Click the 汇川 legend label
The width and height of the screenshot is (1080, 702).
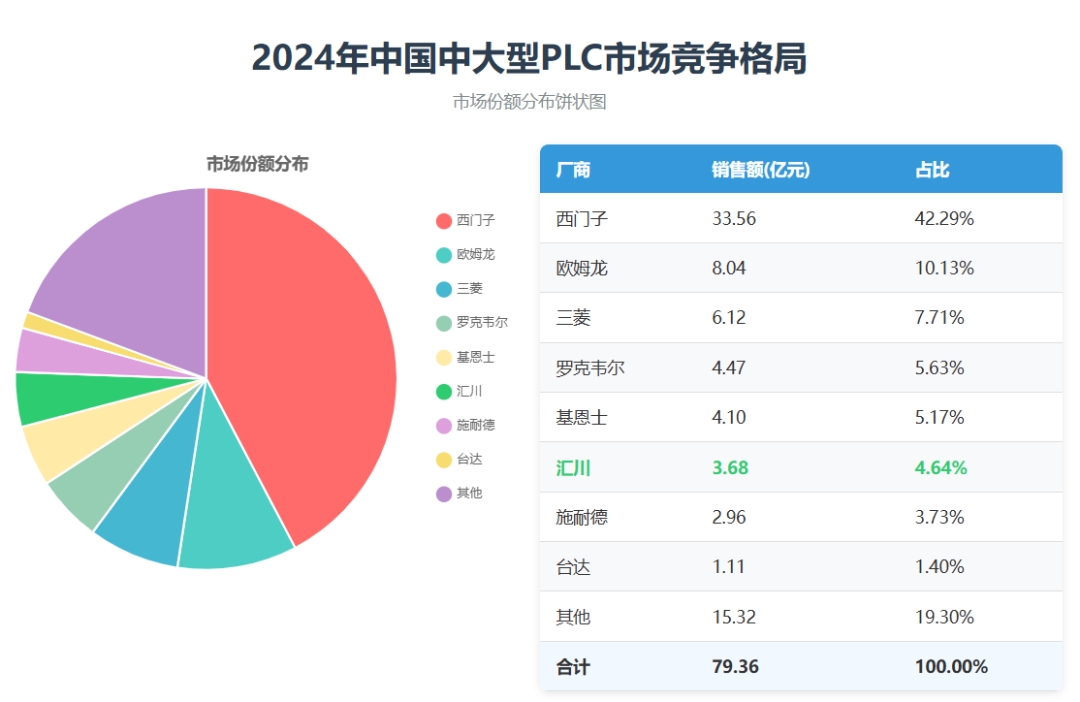(469, 391)
